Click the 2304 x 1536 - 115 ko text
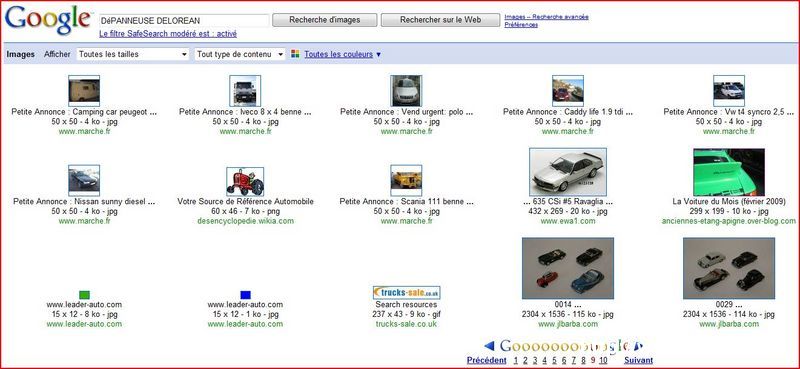The width and height of the screenshot is (800, 369). (568, 314)
